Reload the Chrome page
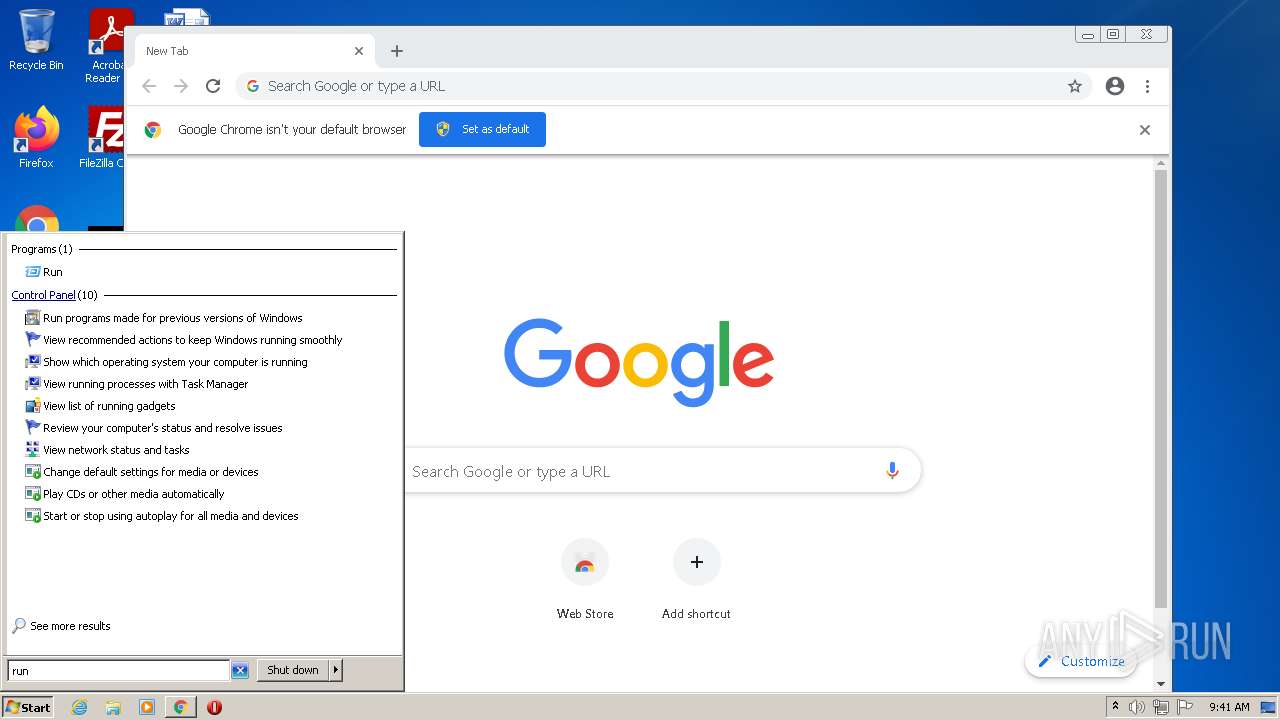This screenshot has width=1280, height=720. 213,86
